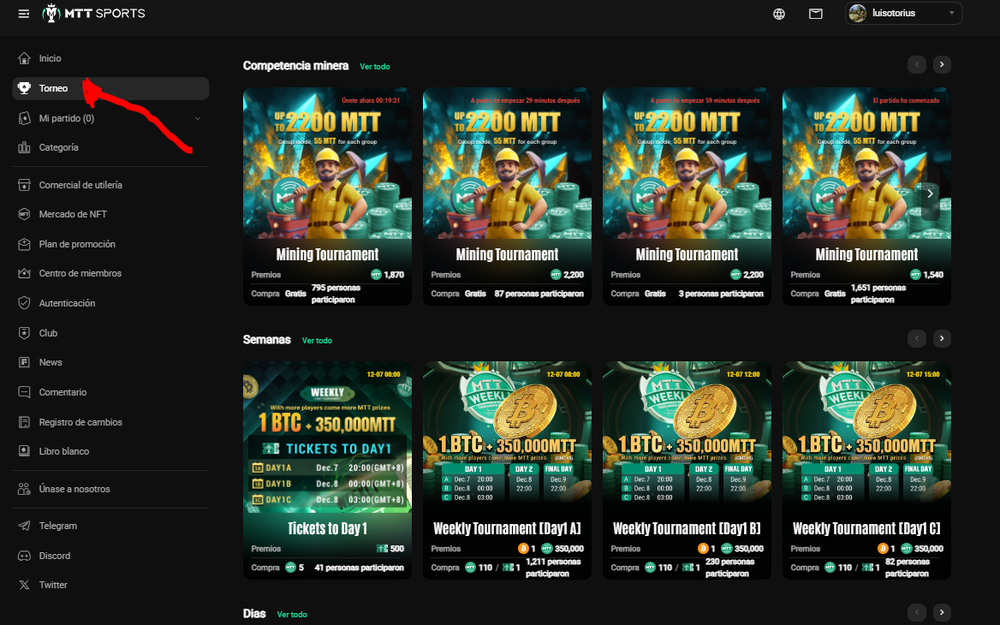Click the Telegram icon in sidebar
The width and height of the screenshot is (1000, 625).
pos(25,526)
